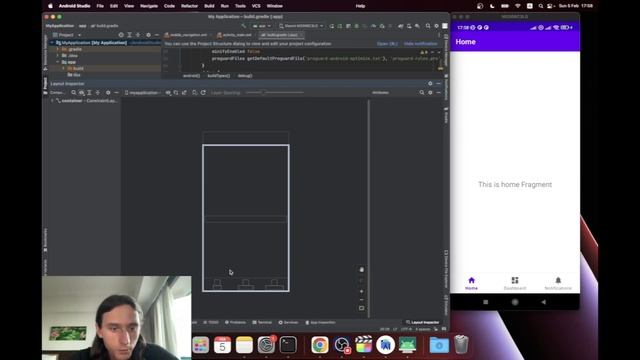This screenshot has height=360, width=640.
Task: Hide the Project panel with the minus icon
Action: (x=156, y=35)
